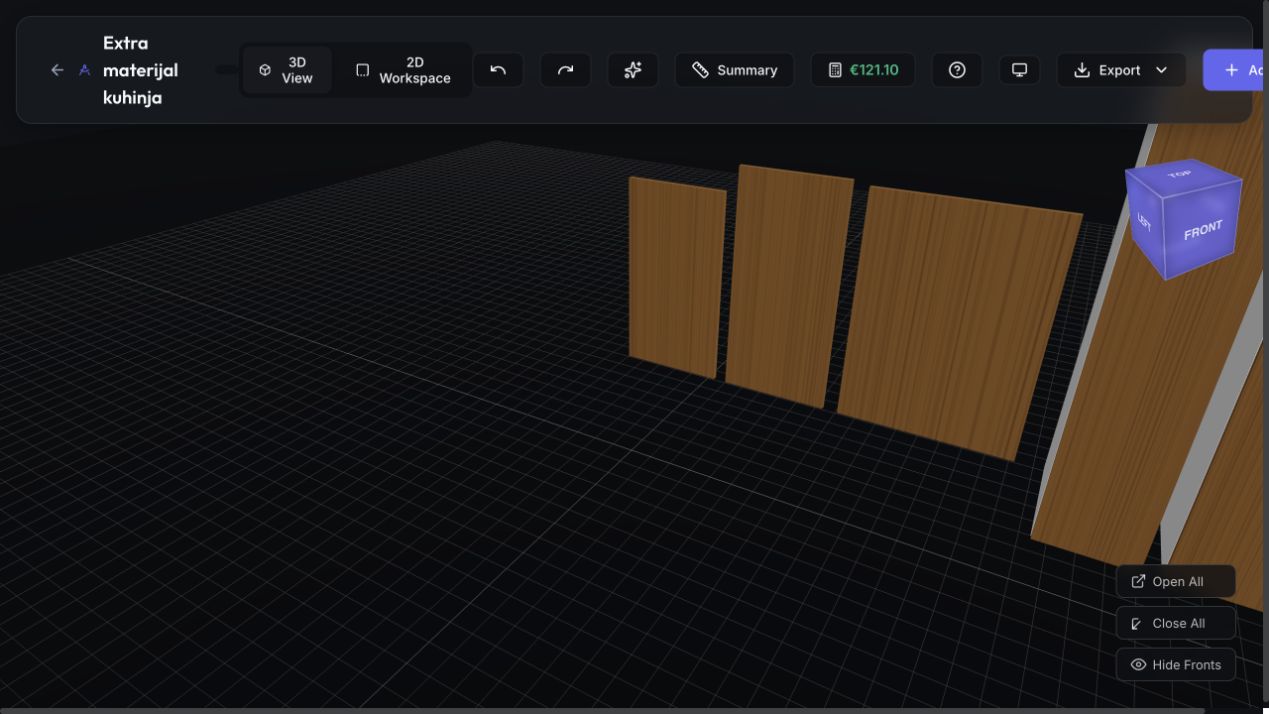Open the €121.10 price calculator
The width and height of the screenshot is (1269, 714).
coord(863,70)
